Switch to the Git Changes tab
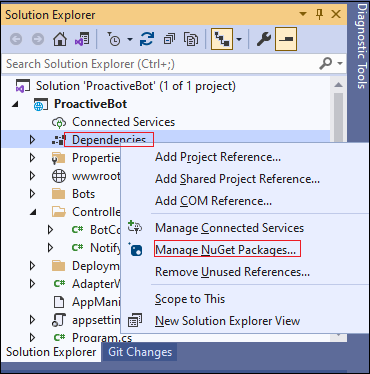Viewport: 370px width, 374px height. point(140,352)
